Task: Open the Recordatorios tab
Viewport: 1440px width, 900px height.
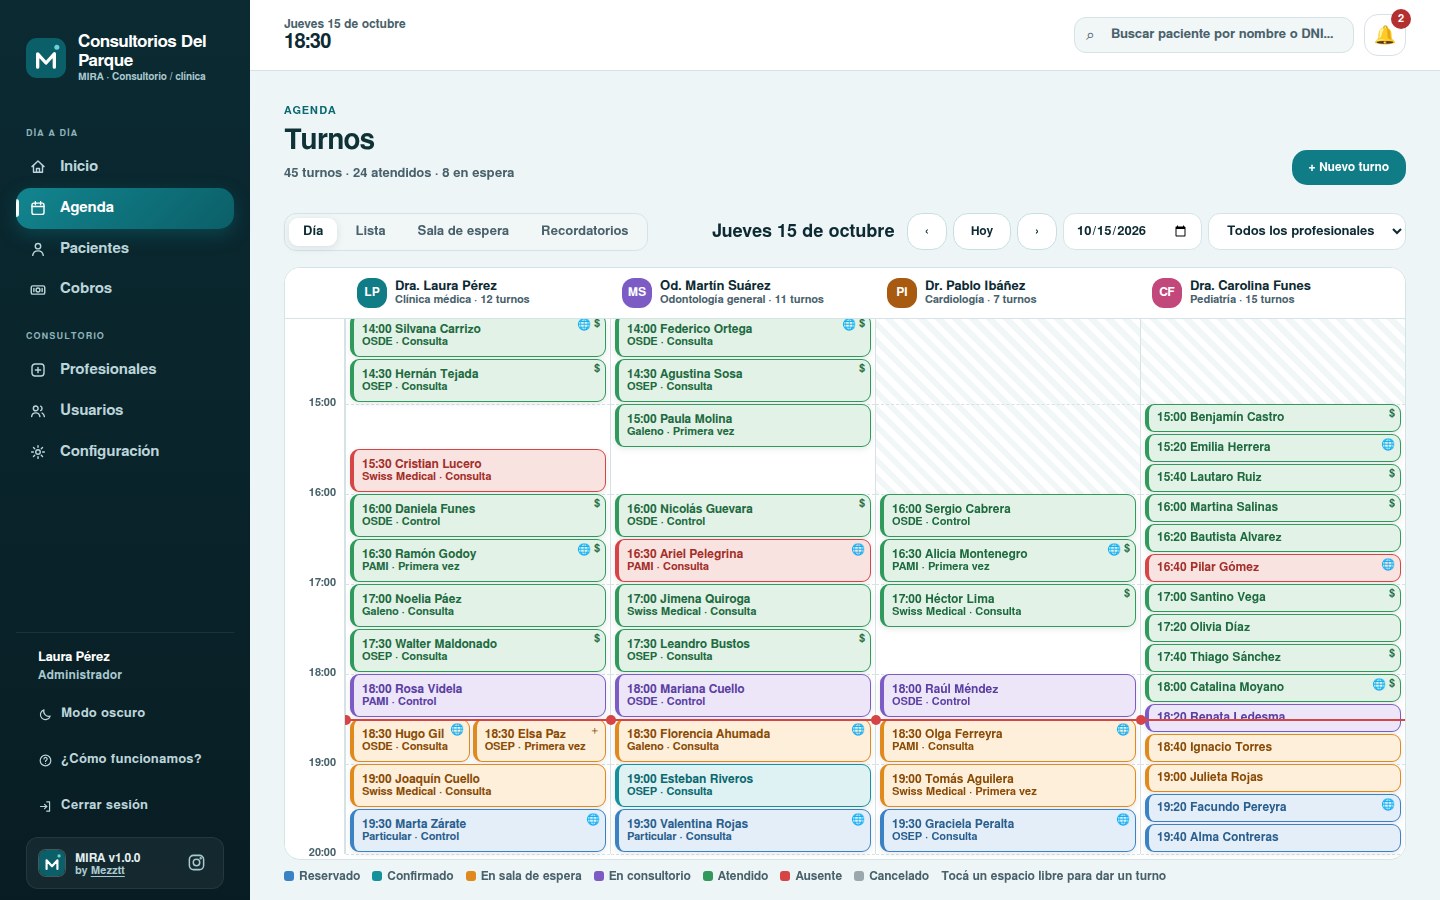Action: coord(585,231)
